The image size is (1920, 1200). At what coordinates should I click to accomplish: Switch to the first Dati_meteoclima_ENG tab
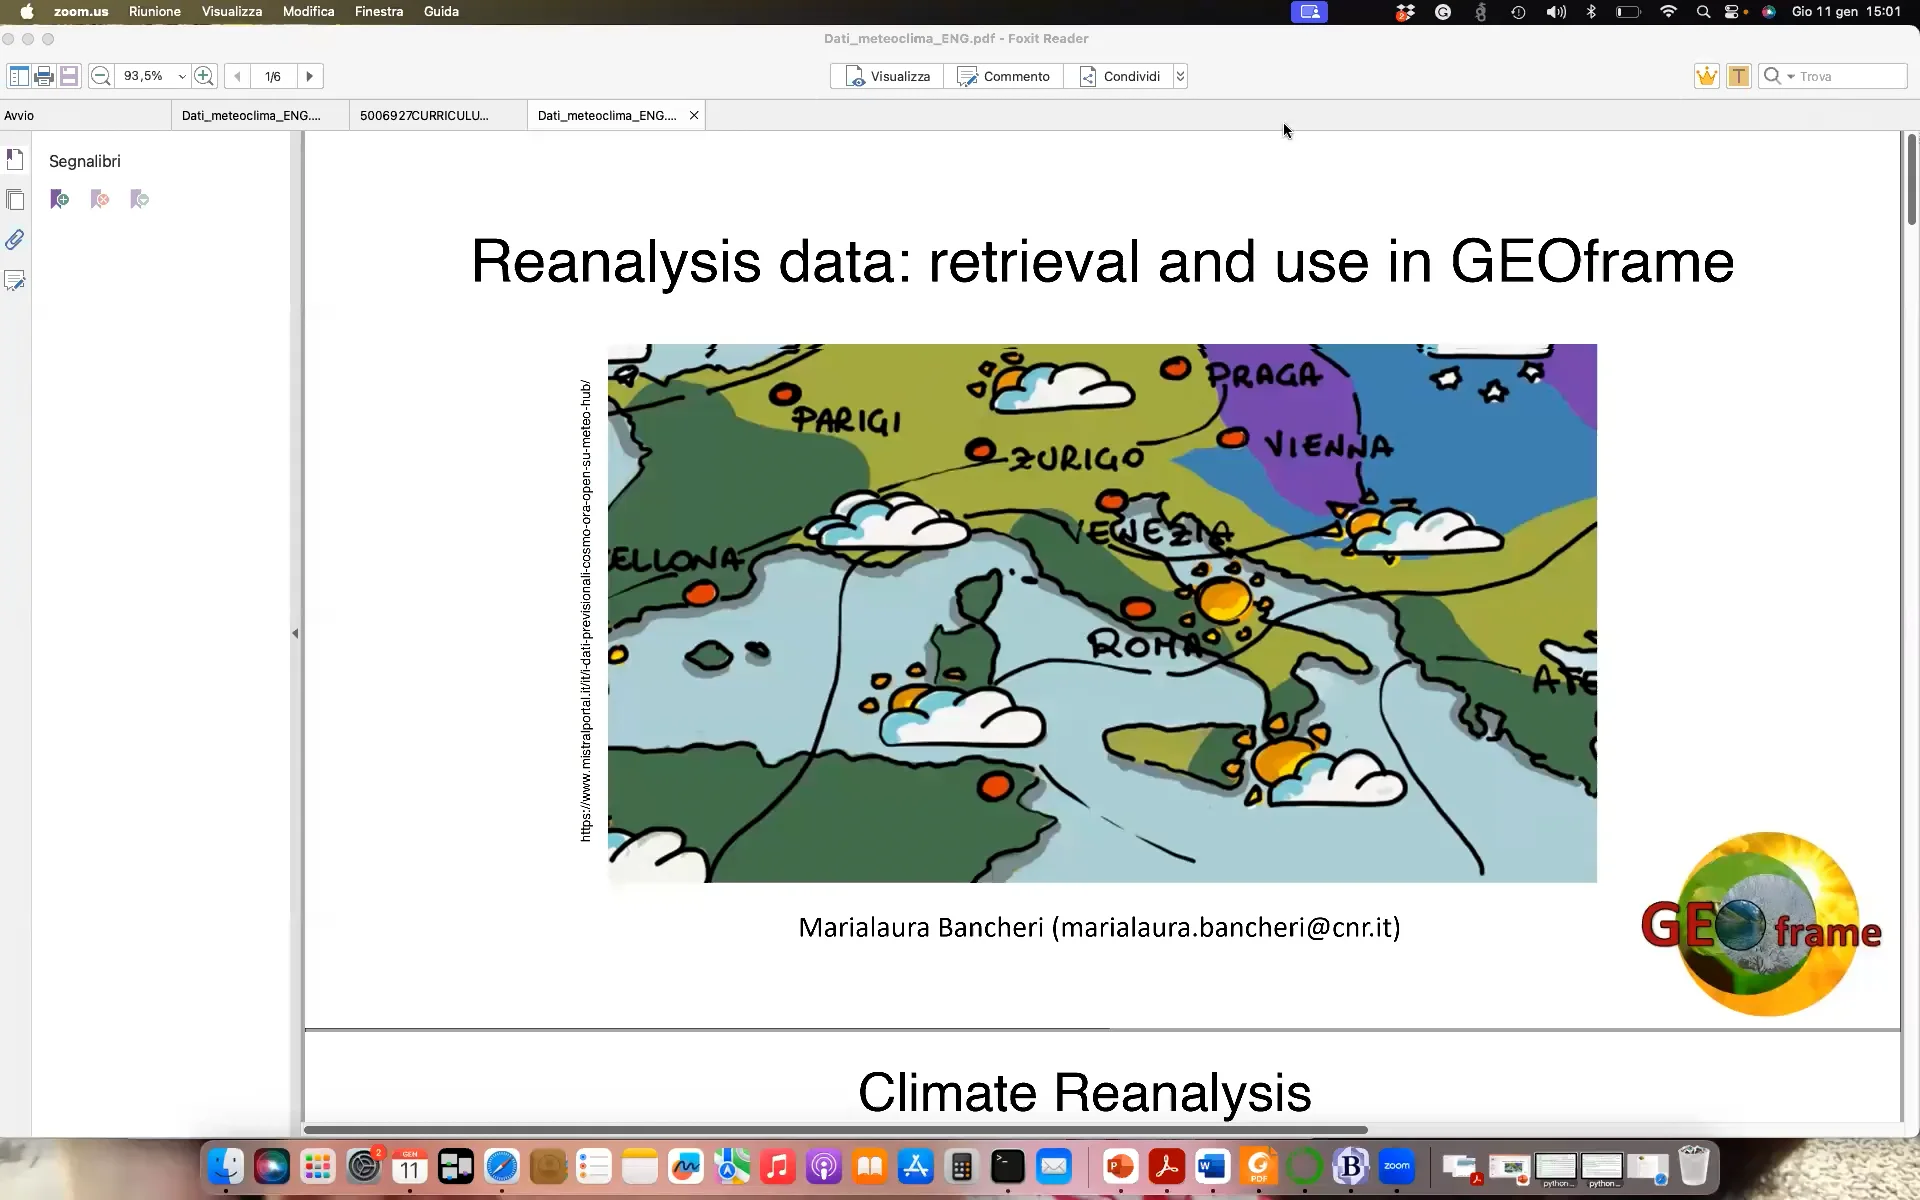point(260,115)
